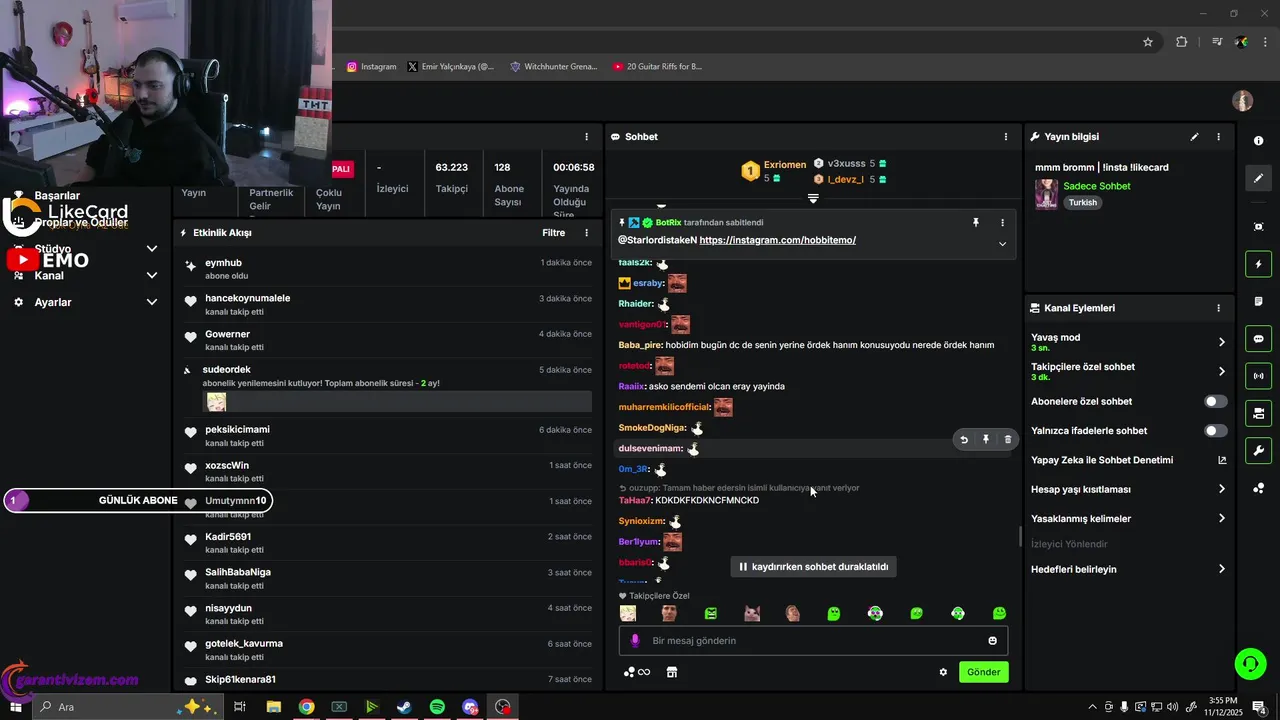
Task: Select the sudeordek subscription renewal entry
Action: (x=388, y=389)
